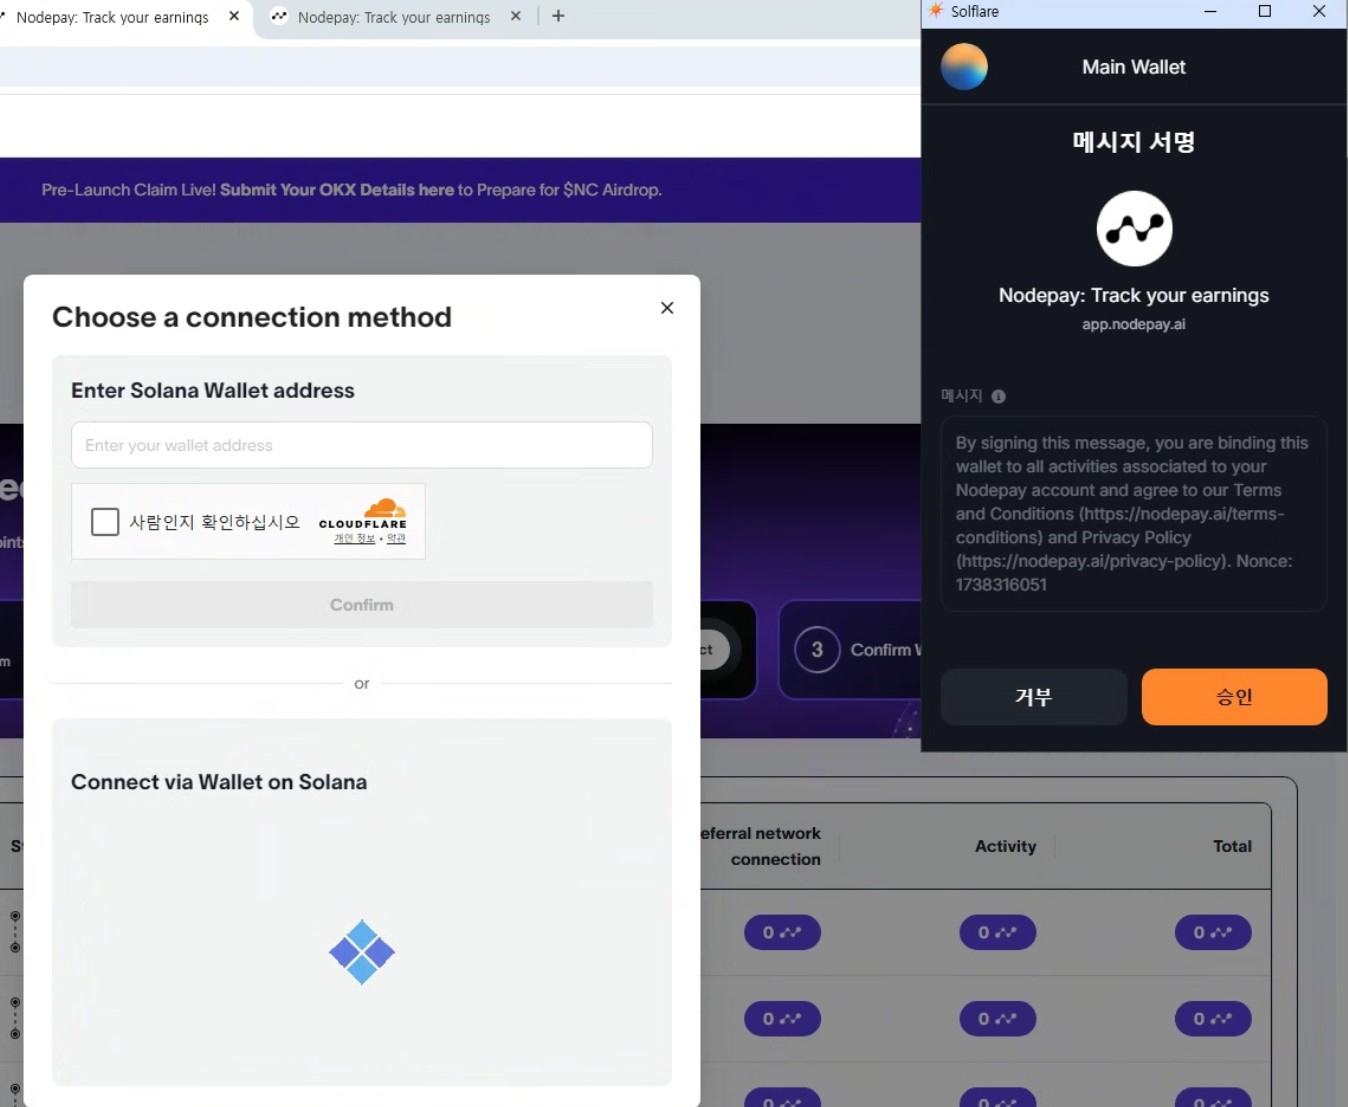This screenshot has width=1348, height=1107.
Task: Click the Enter your wallet address field
Action: coord(362,445)
